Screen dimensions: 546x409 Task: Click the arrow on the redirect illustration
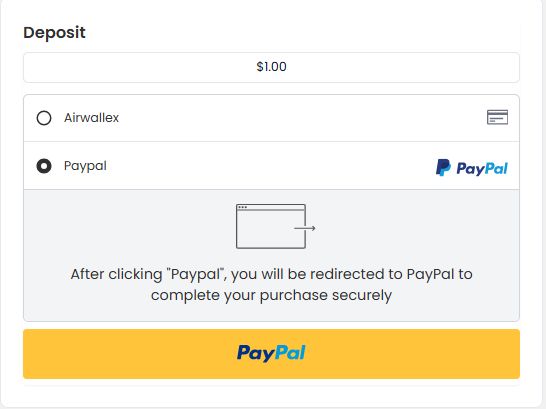305,228
